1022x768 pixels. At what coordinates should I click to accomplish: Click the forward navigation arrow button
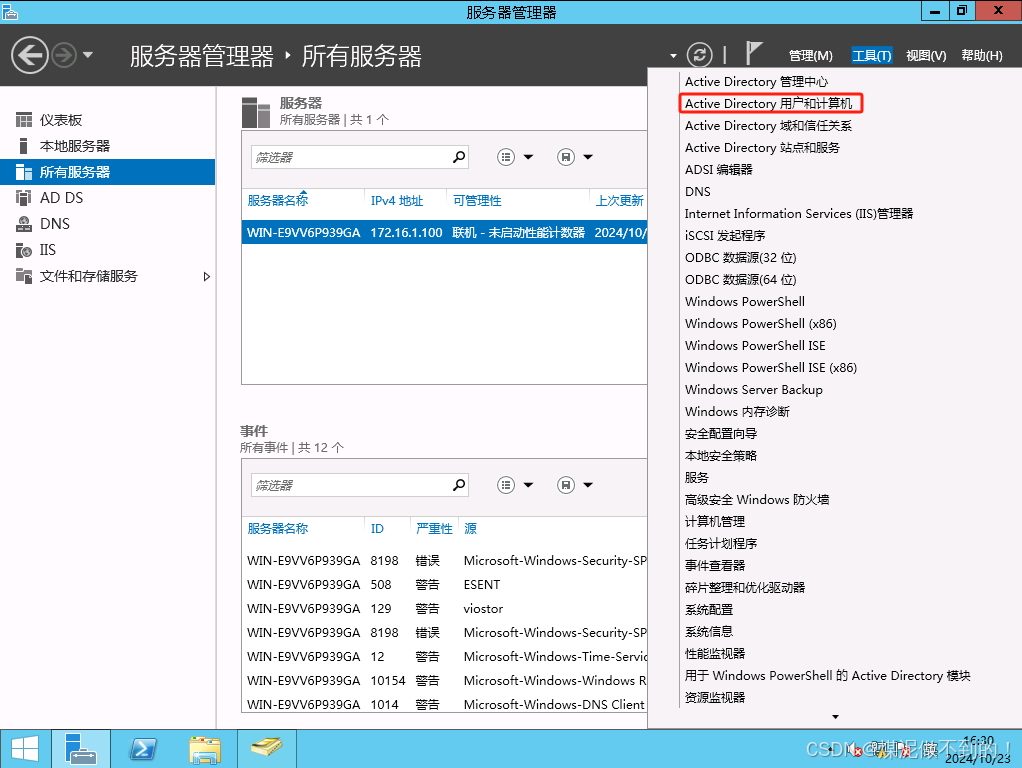(64, 55)
